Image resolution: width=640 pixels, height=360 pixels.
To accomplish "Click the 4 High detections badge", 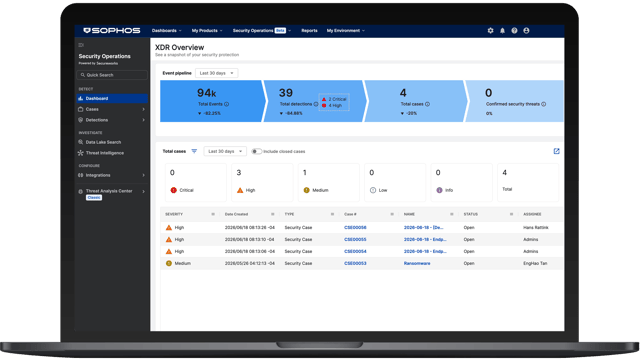I will (332, 106).
